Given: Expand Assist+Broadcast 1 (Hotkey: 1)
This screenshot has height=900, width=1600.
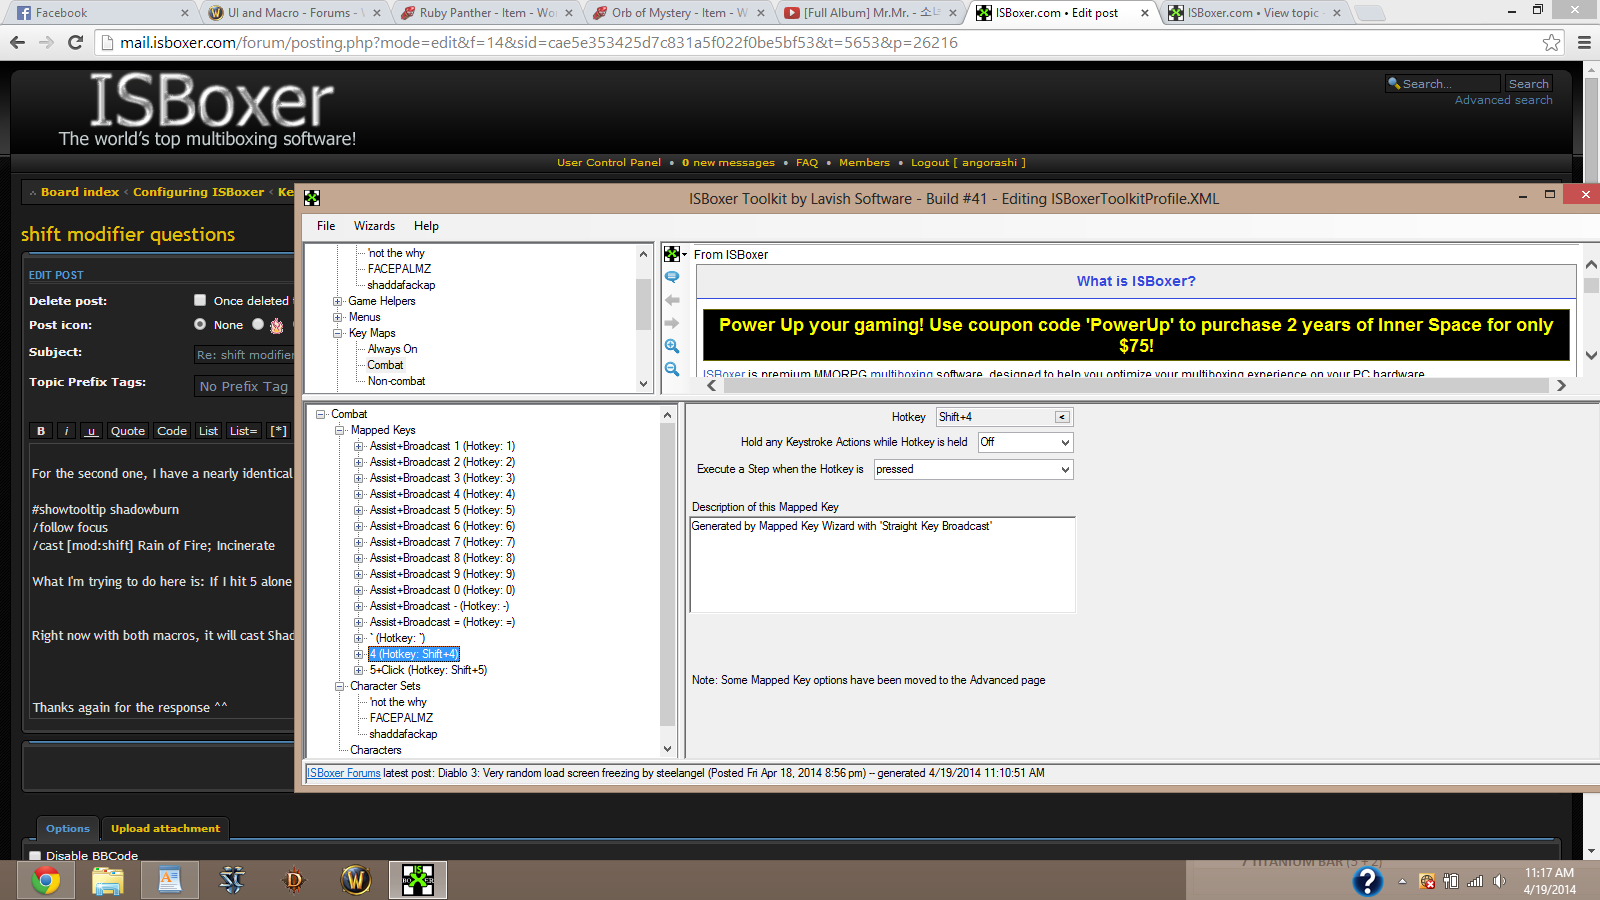Looking at the screenshot, I should [359, 446].
